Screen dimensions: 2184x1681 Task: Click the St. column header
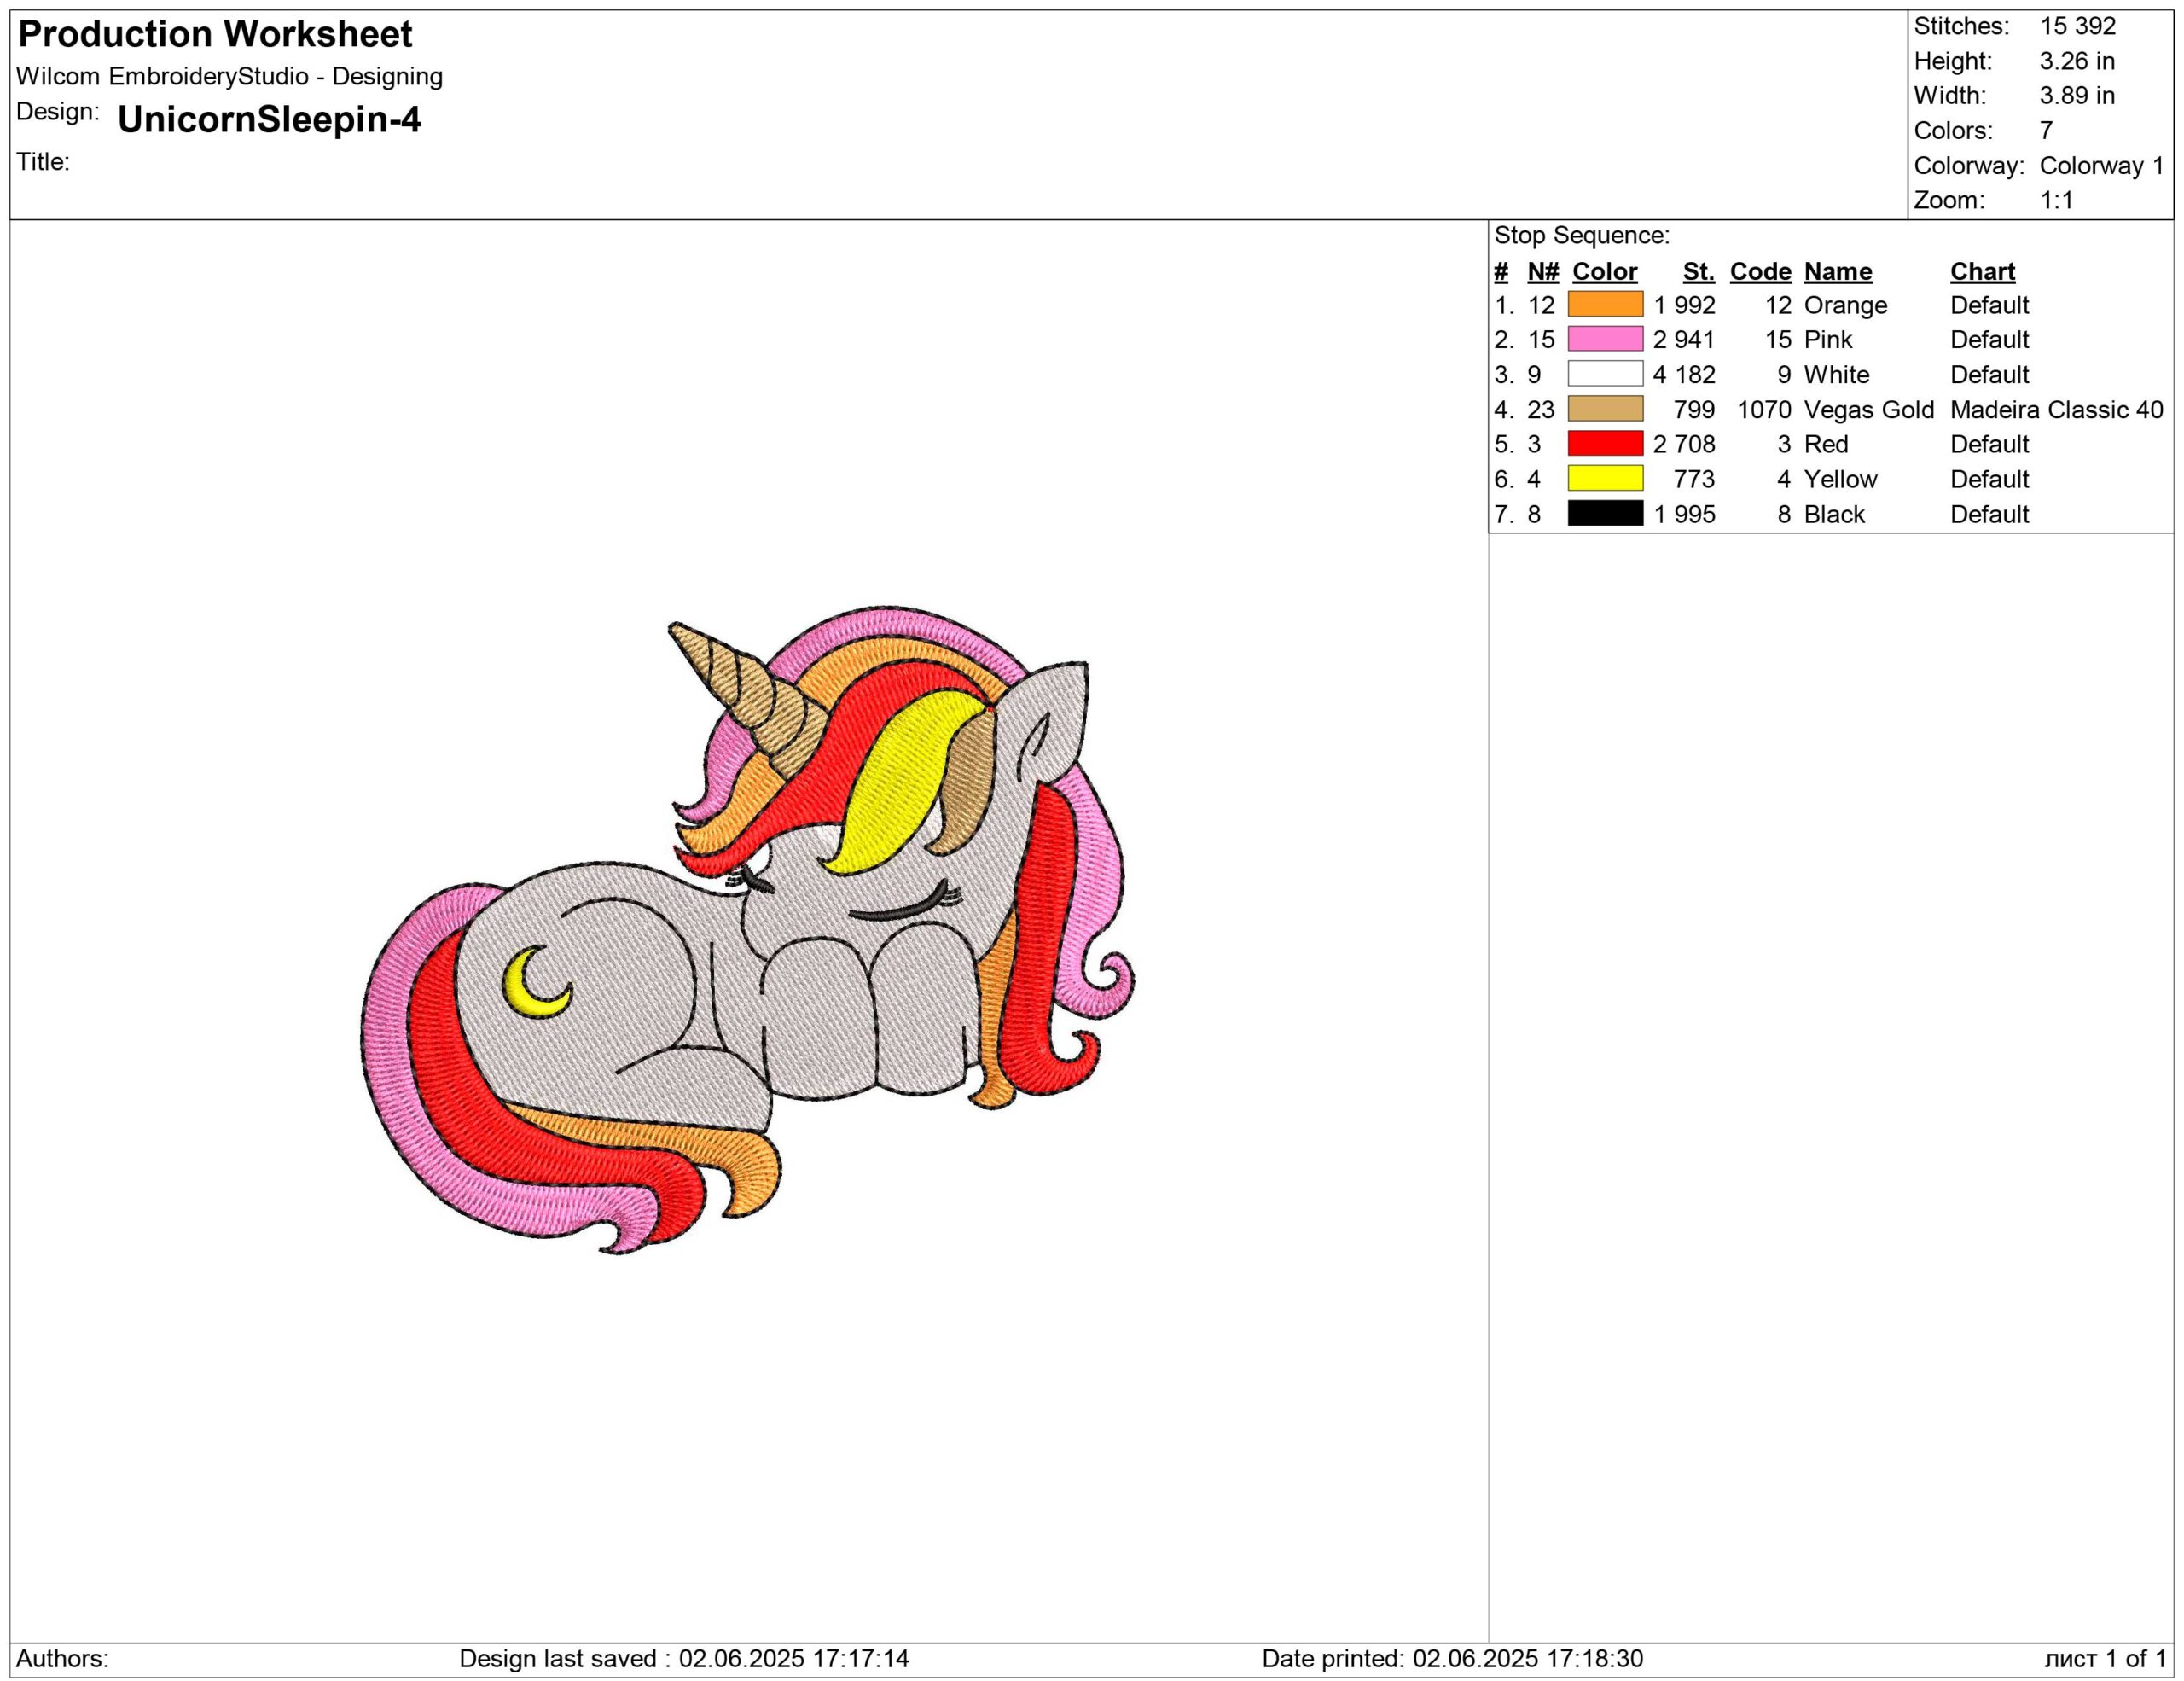click(1698, 271)
